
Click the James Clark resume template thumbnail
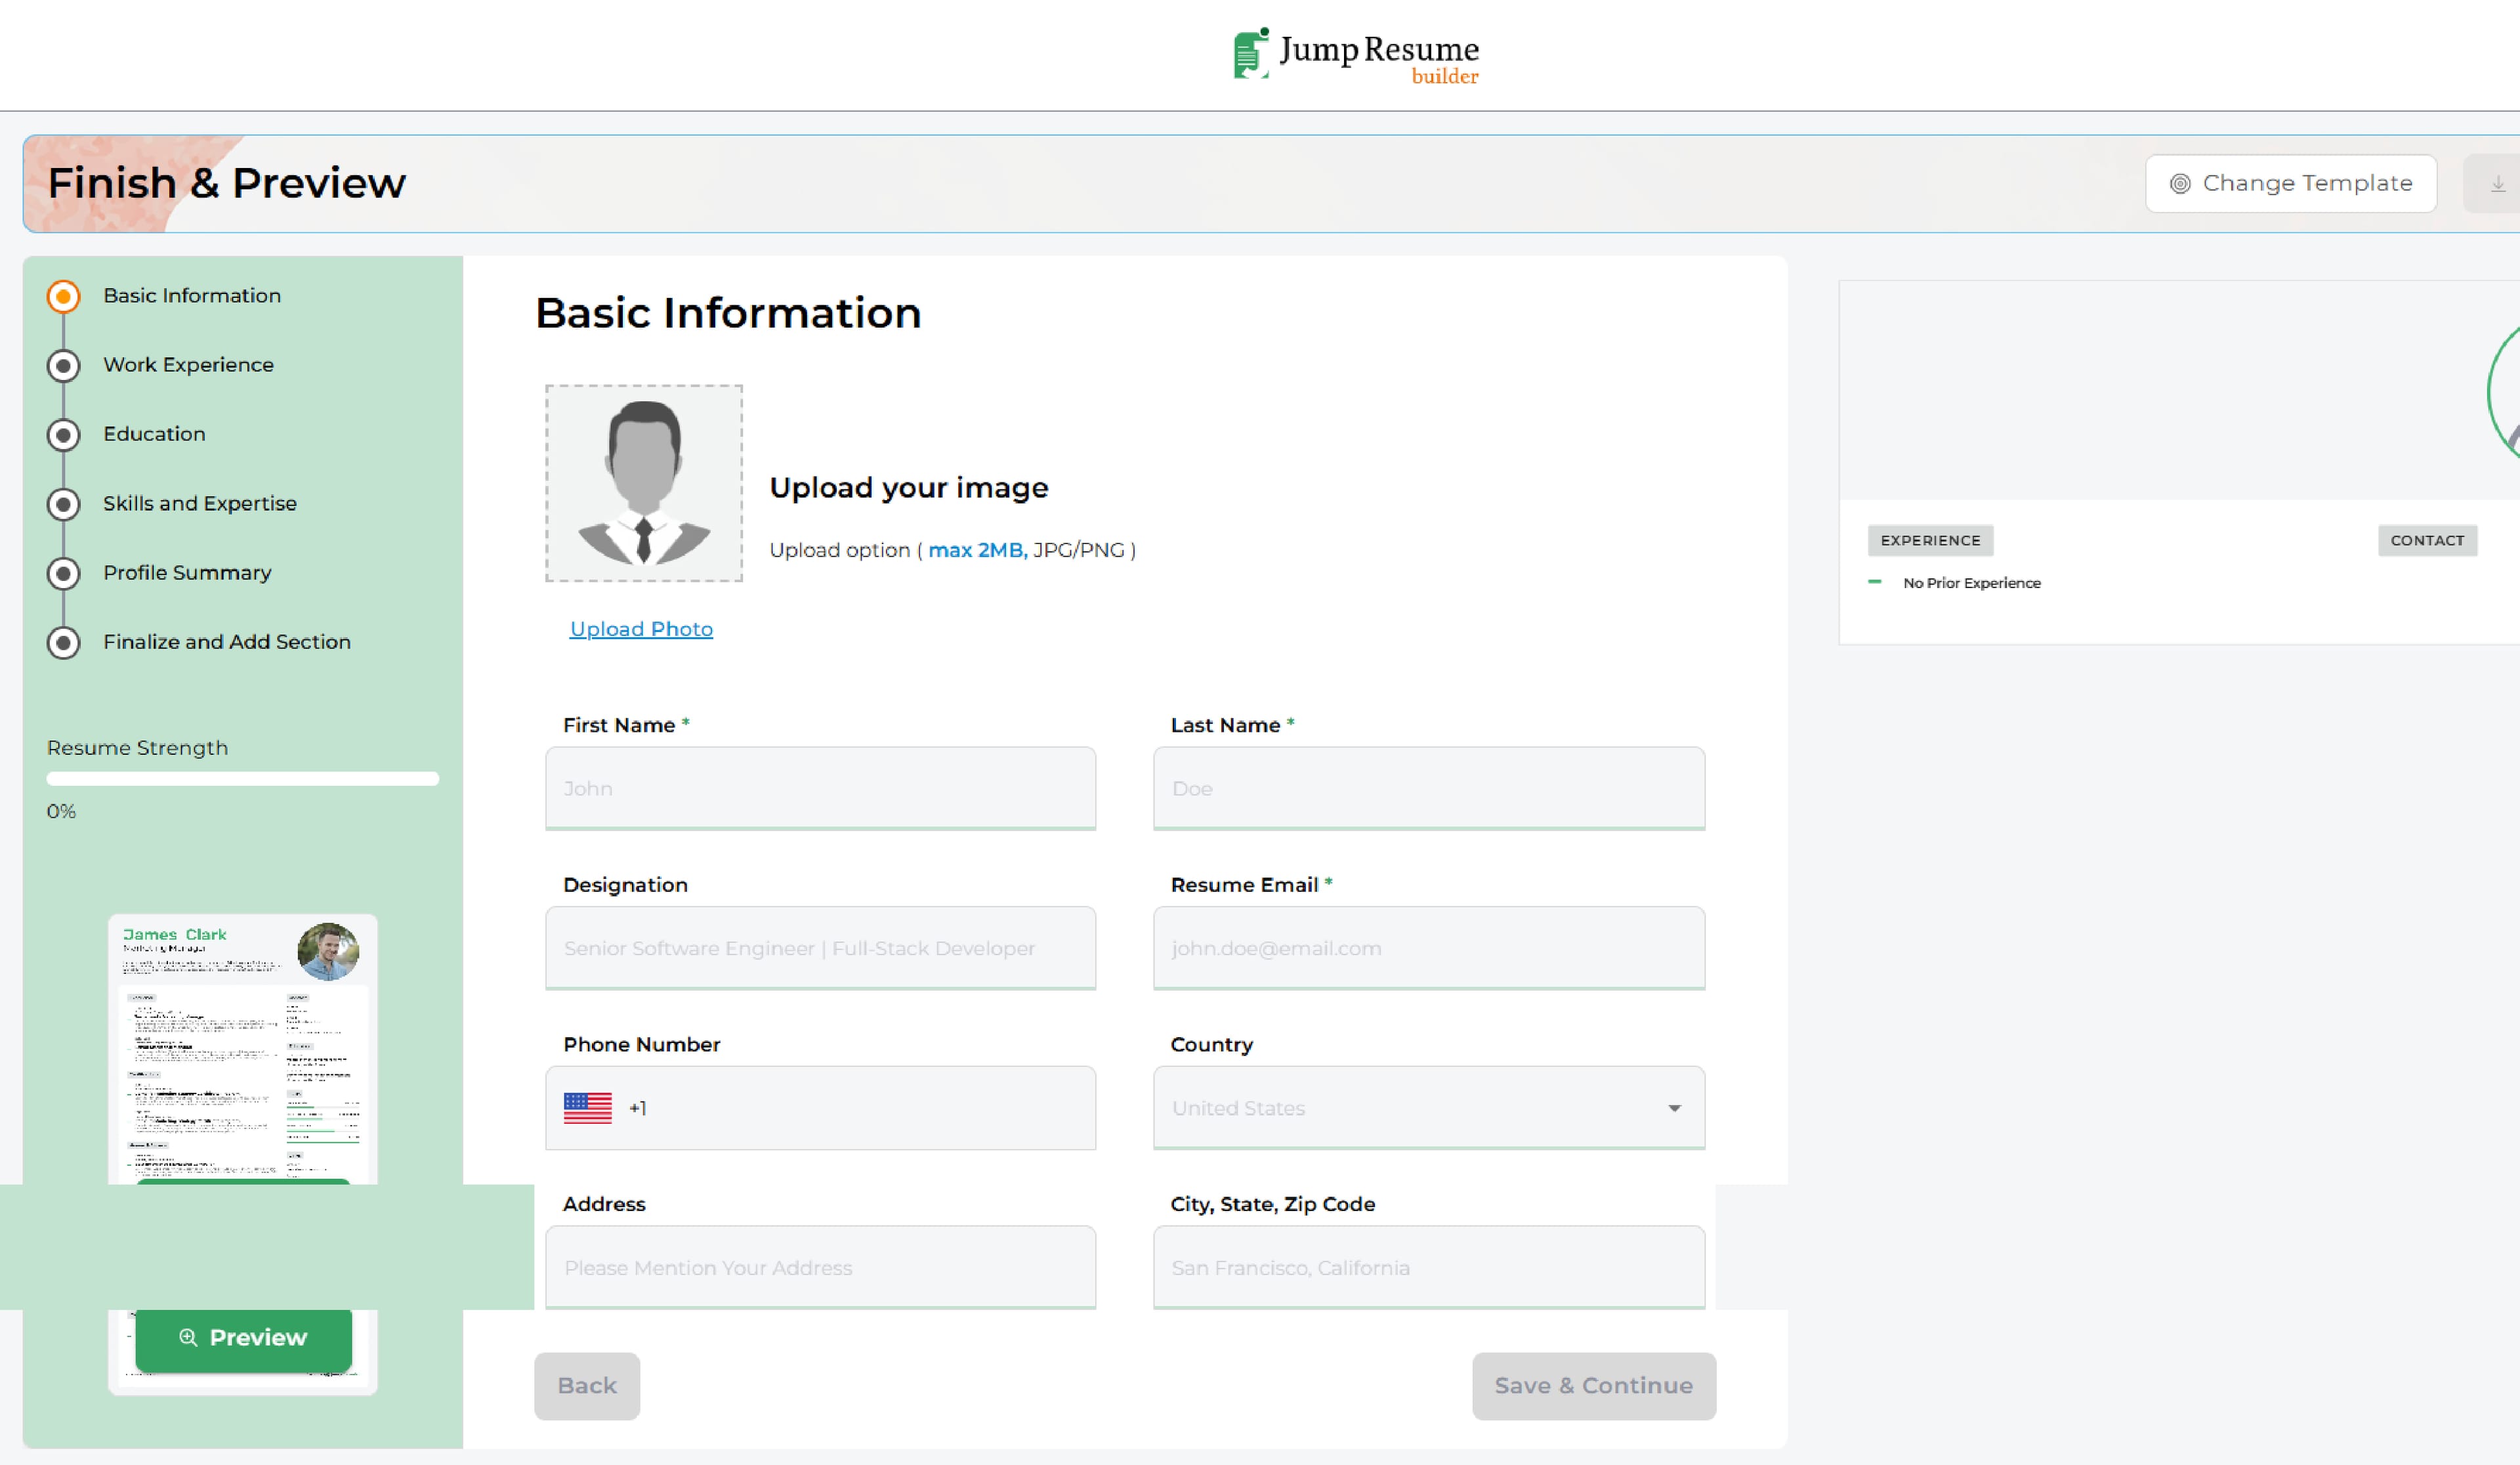(x=242, y=1050)
